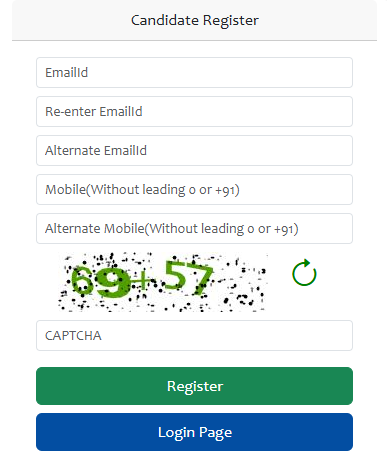Click the green number 69 in the captcha

100,281
